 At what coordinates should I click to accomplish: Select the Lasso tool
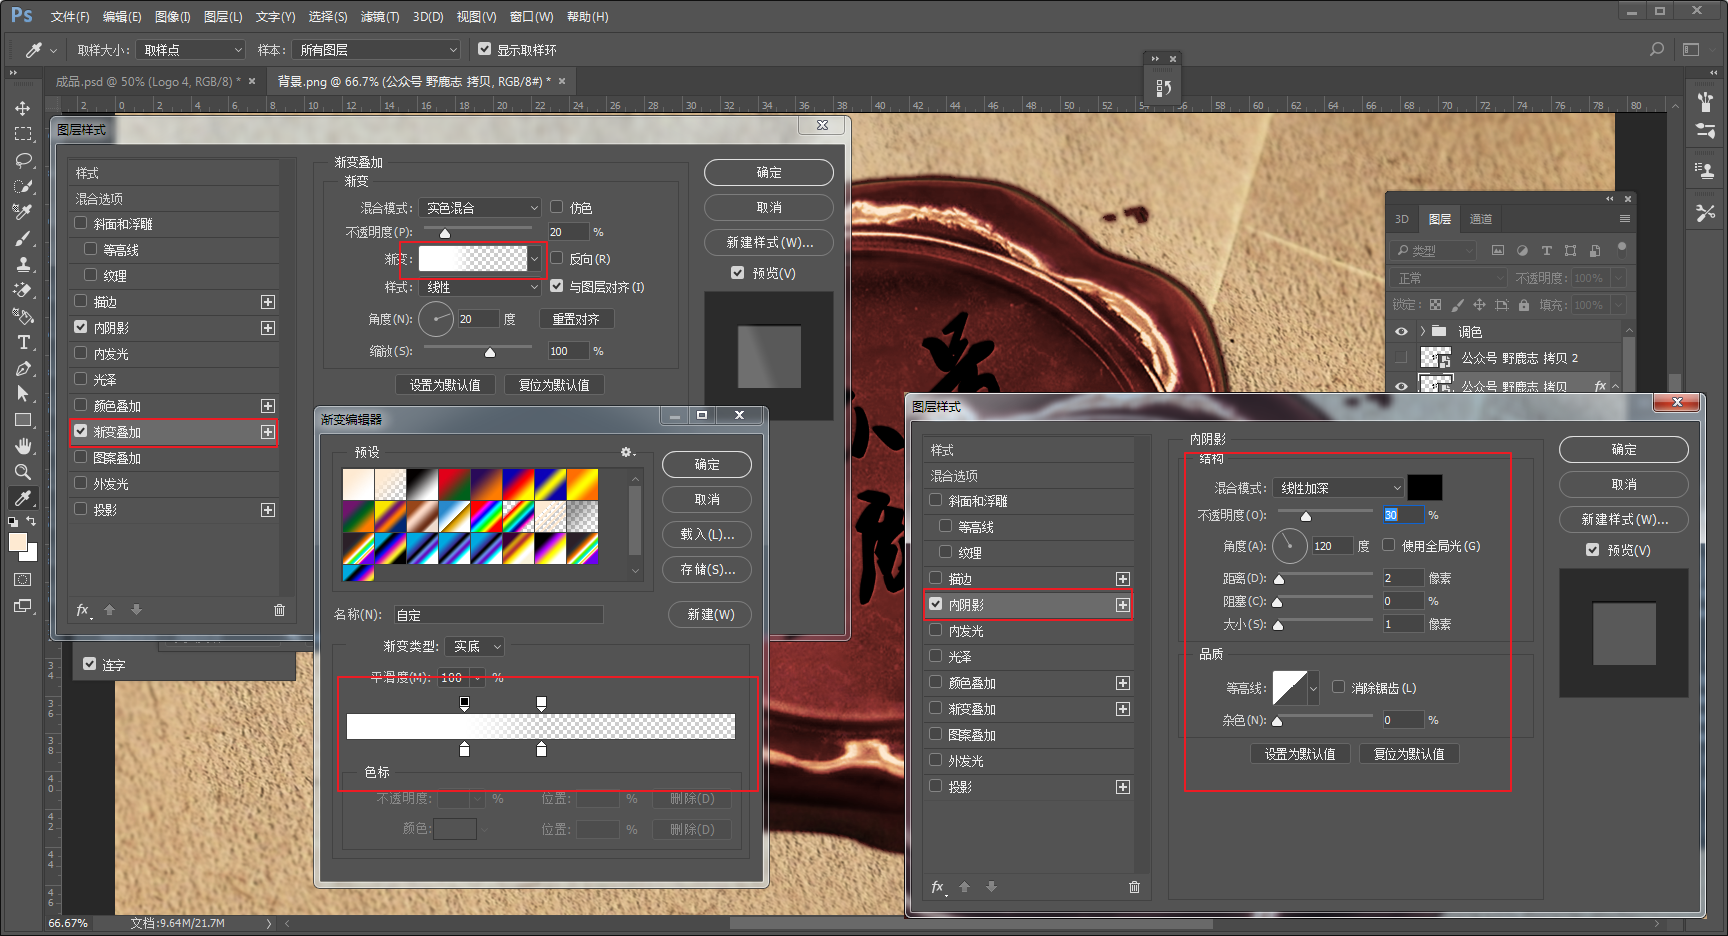click(x=23, y=160)
